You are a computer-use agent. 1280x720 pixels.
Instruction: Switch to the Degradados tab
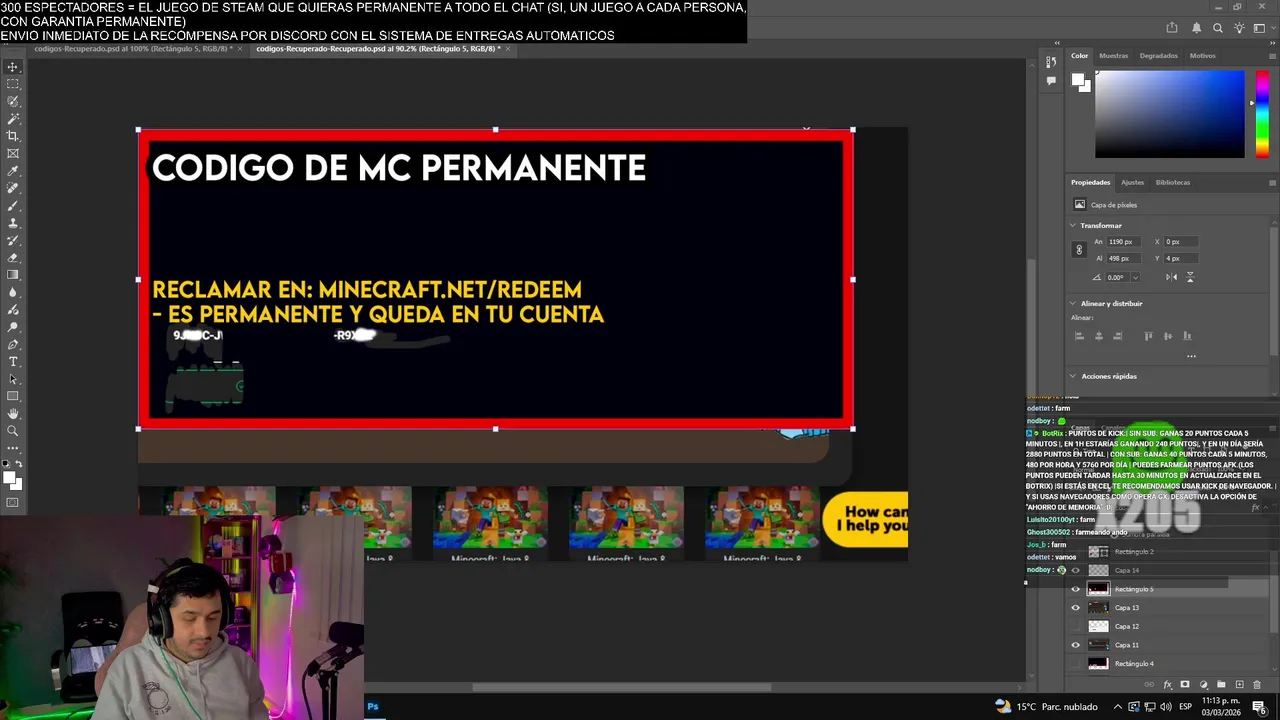[1158, 56]
